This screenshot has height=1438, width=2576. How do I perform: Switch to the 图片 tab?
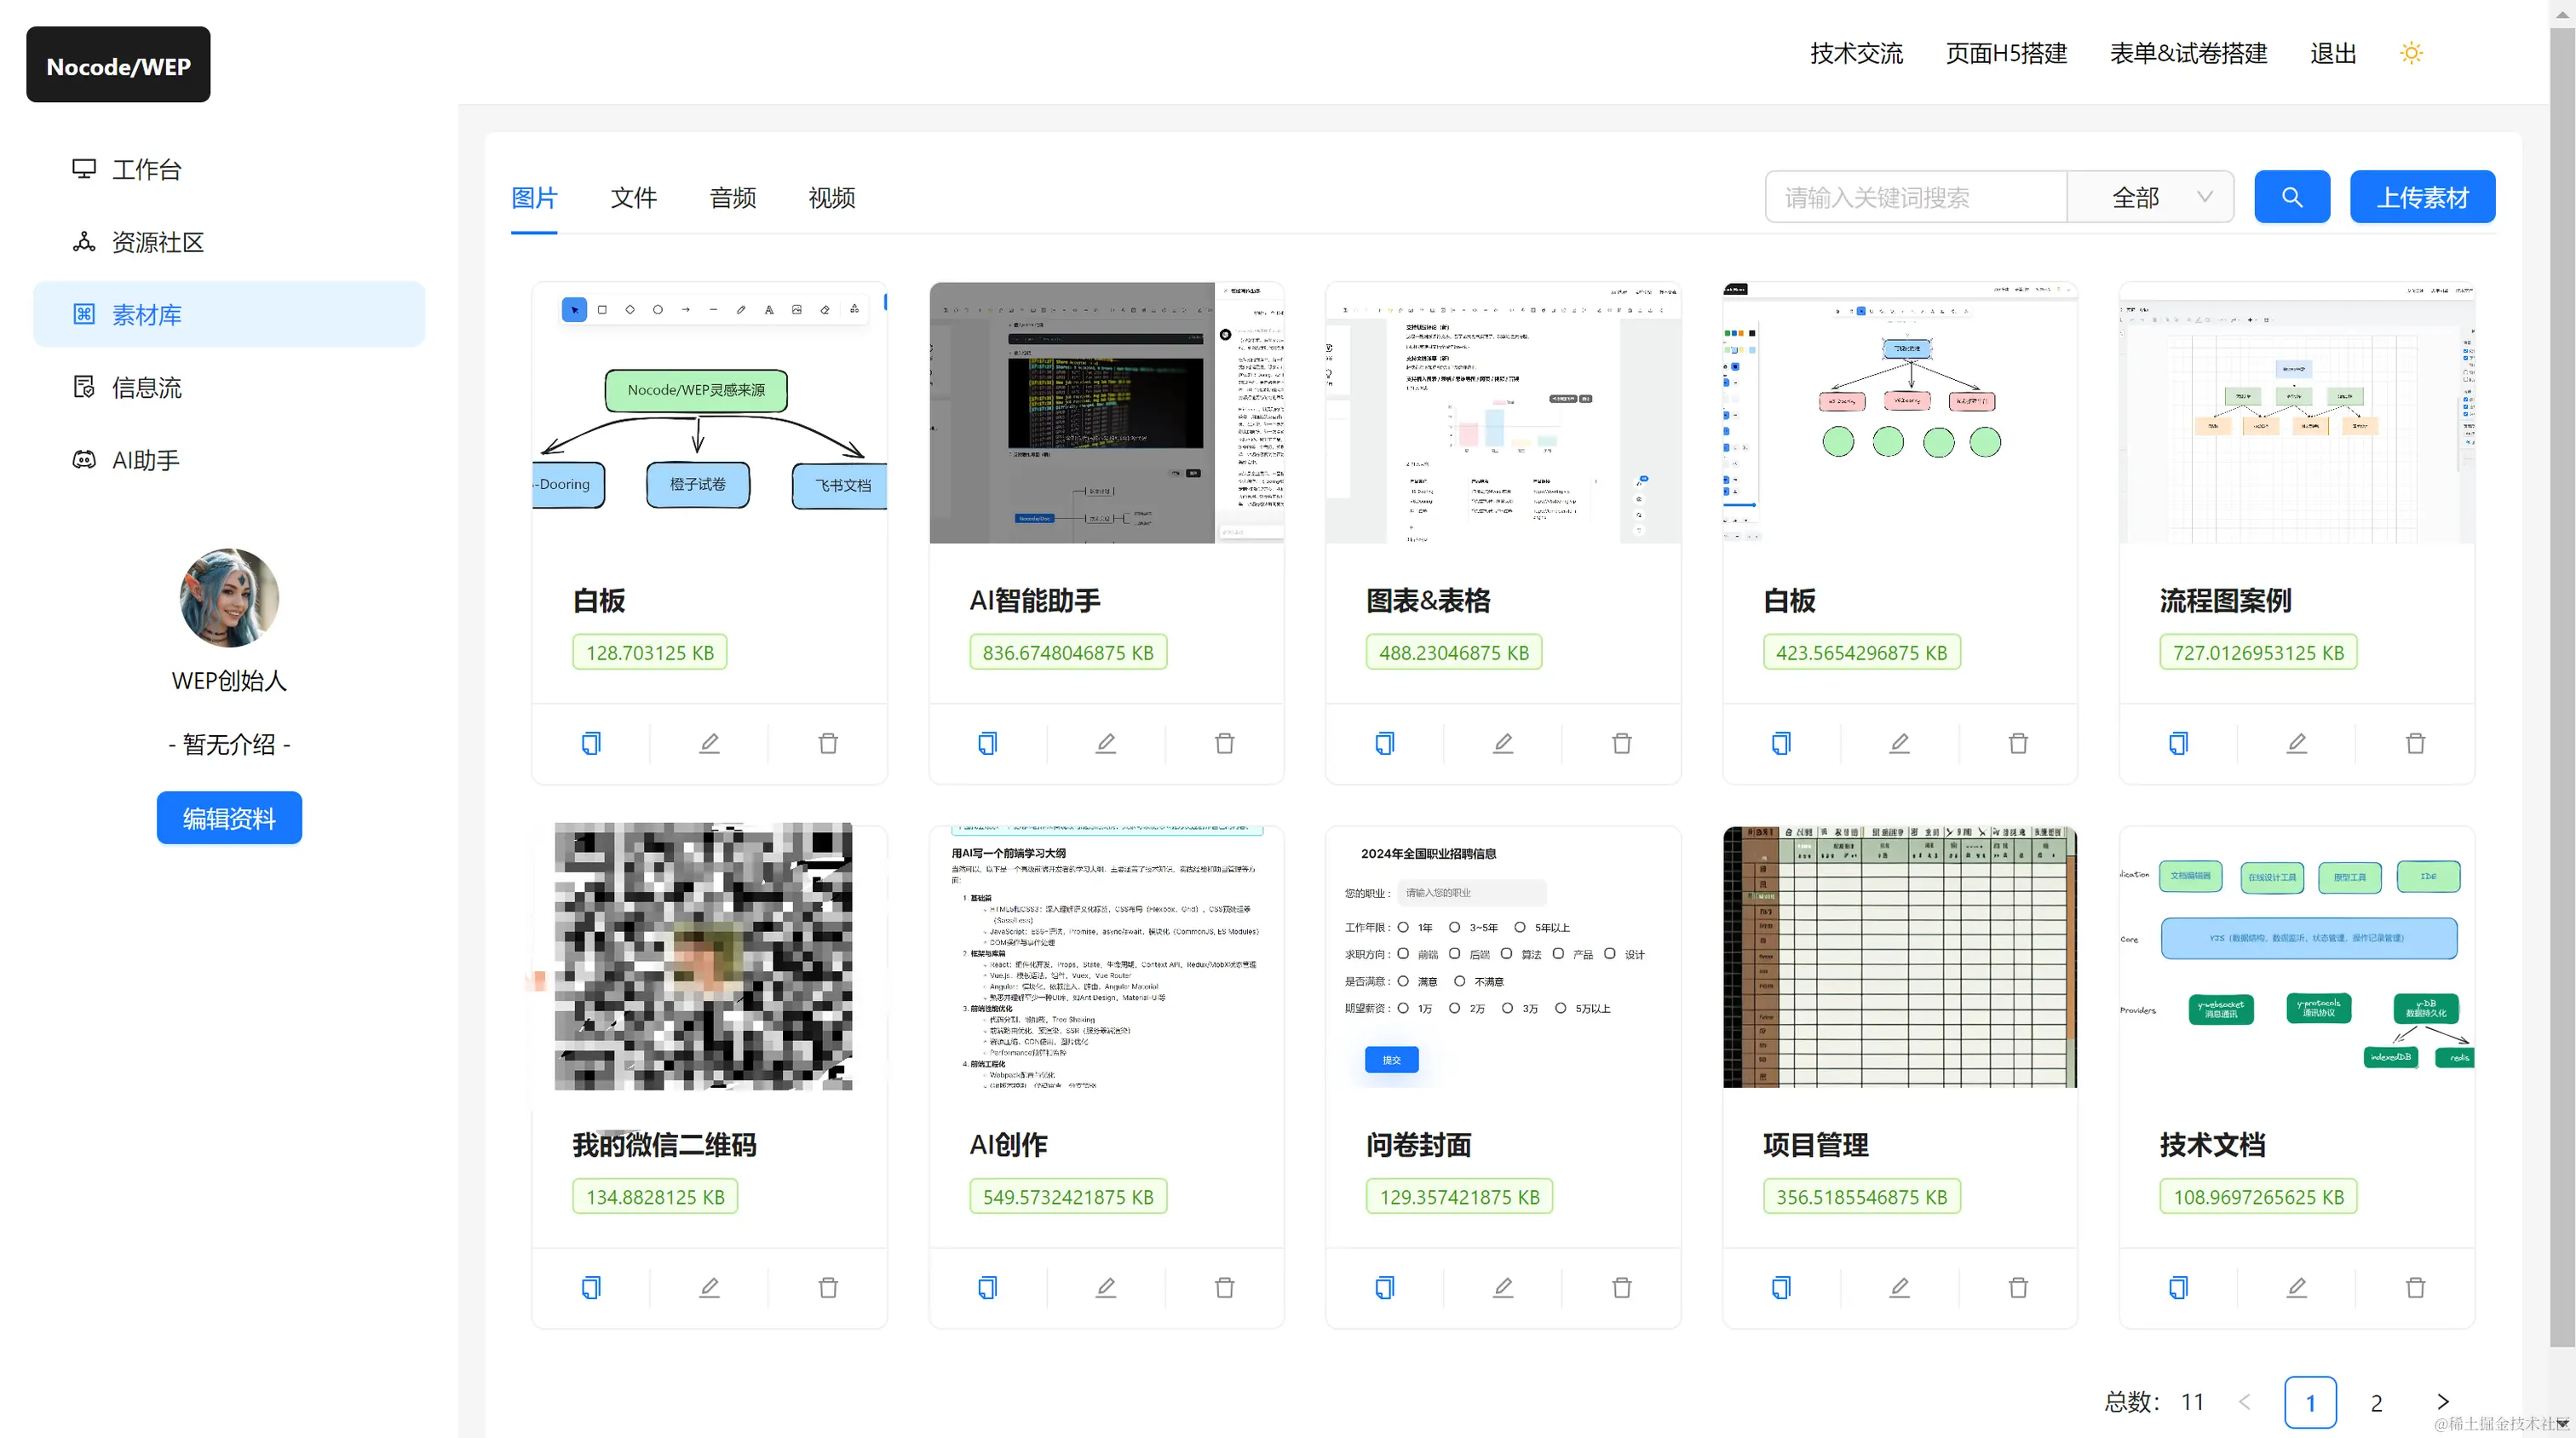click(534, 198)
